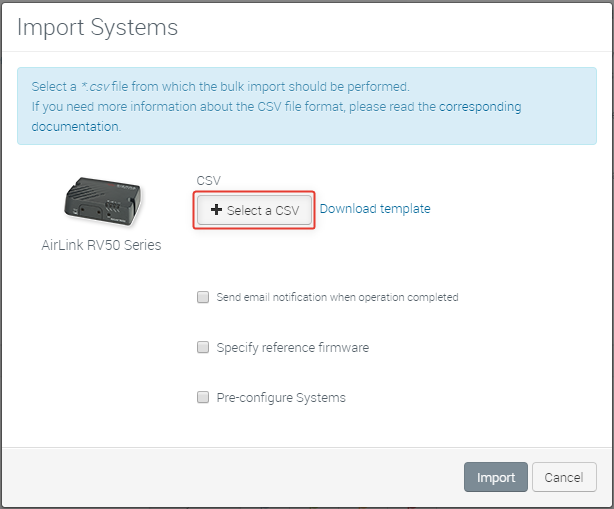This screenshot has width=614, height=509.
Task: Click the Send email notification label text
Action: (337, 297)
